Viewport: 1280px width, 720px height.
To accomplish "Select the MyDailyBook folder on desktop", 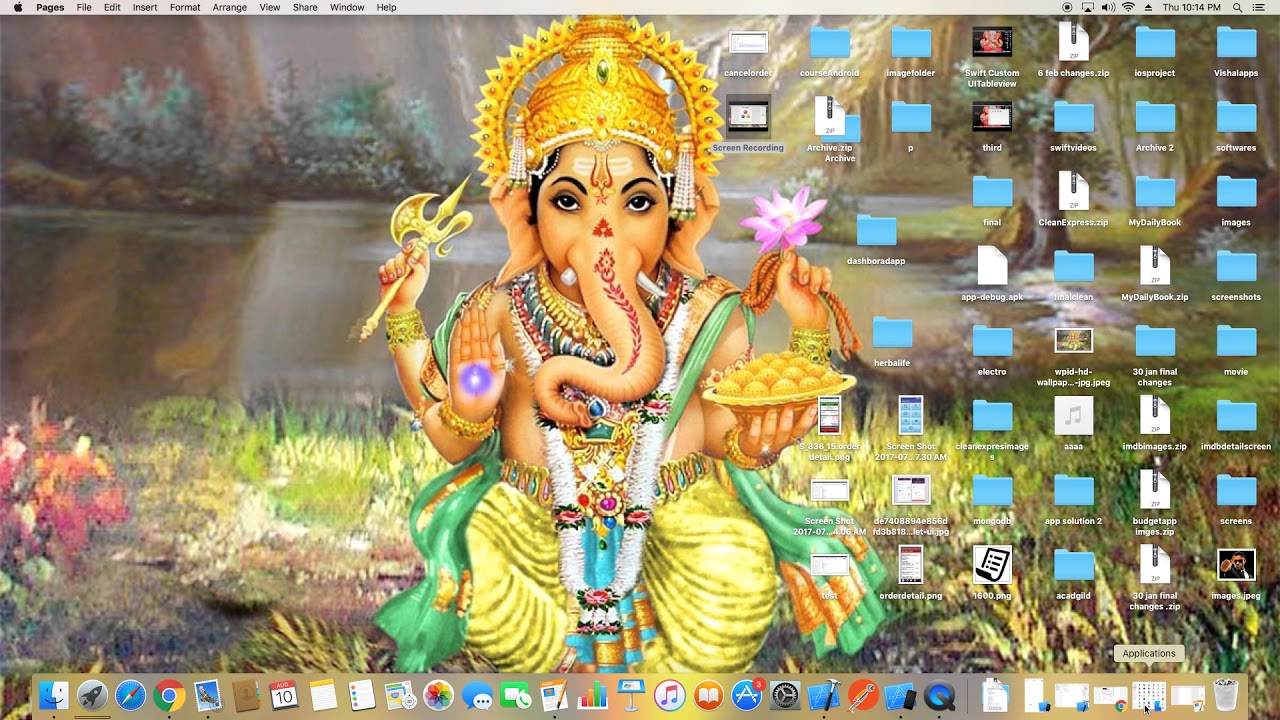I will point(1155,200).
